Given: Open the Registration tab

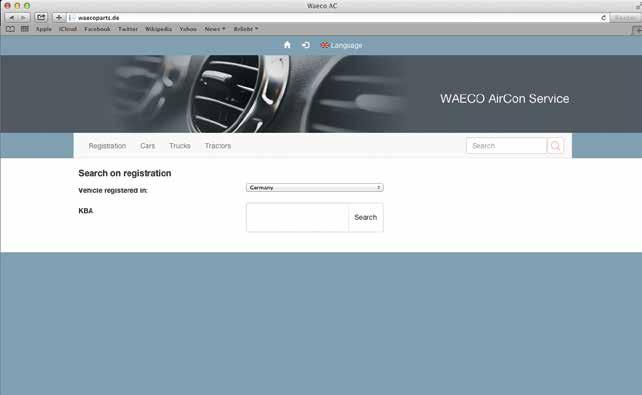Looking at the screenshot, I should pos(107,146).
